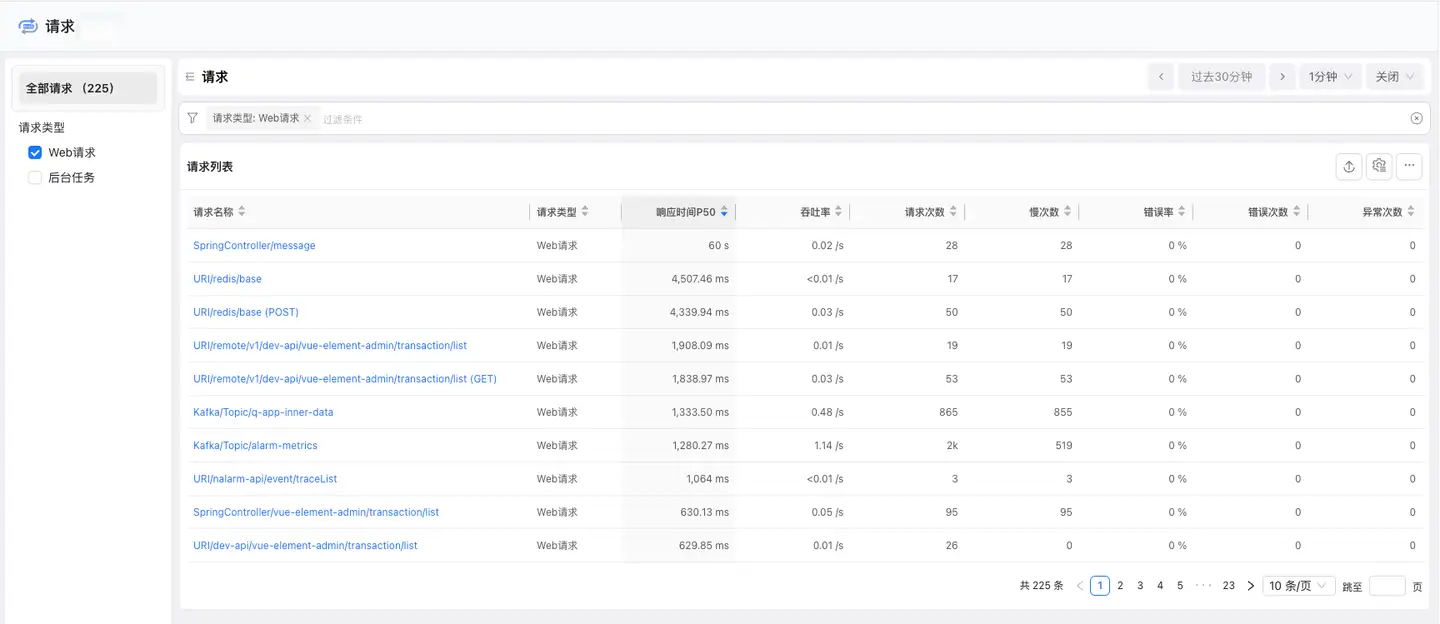Open Kafka/Topic/alarm-metrics request link
This screenshot has height=624, width=1440.
(255, 446)
